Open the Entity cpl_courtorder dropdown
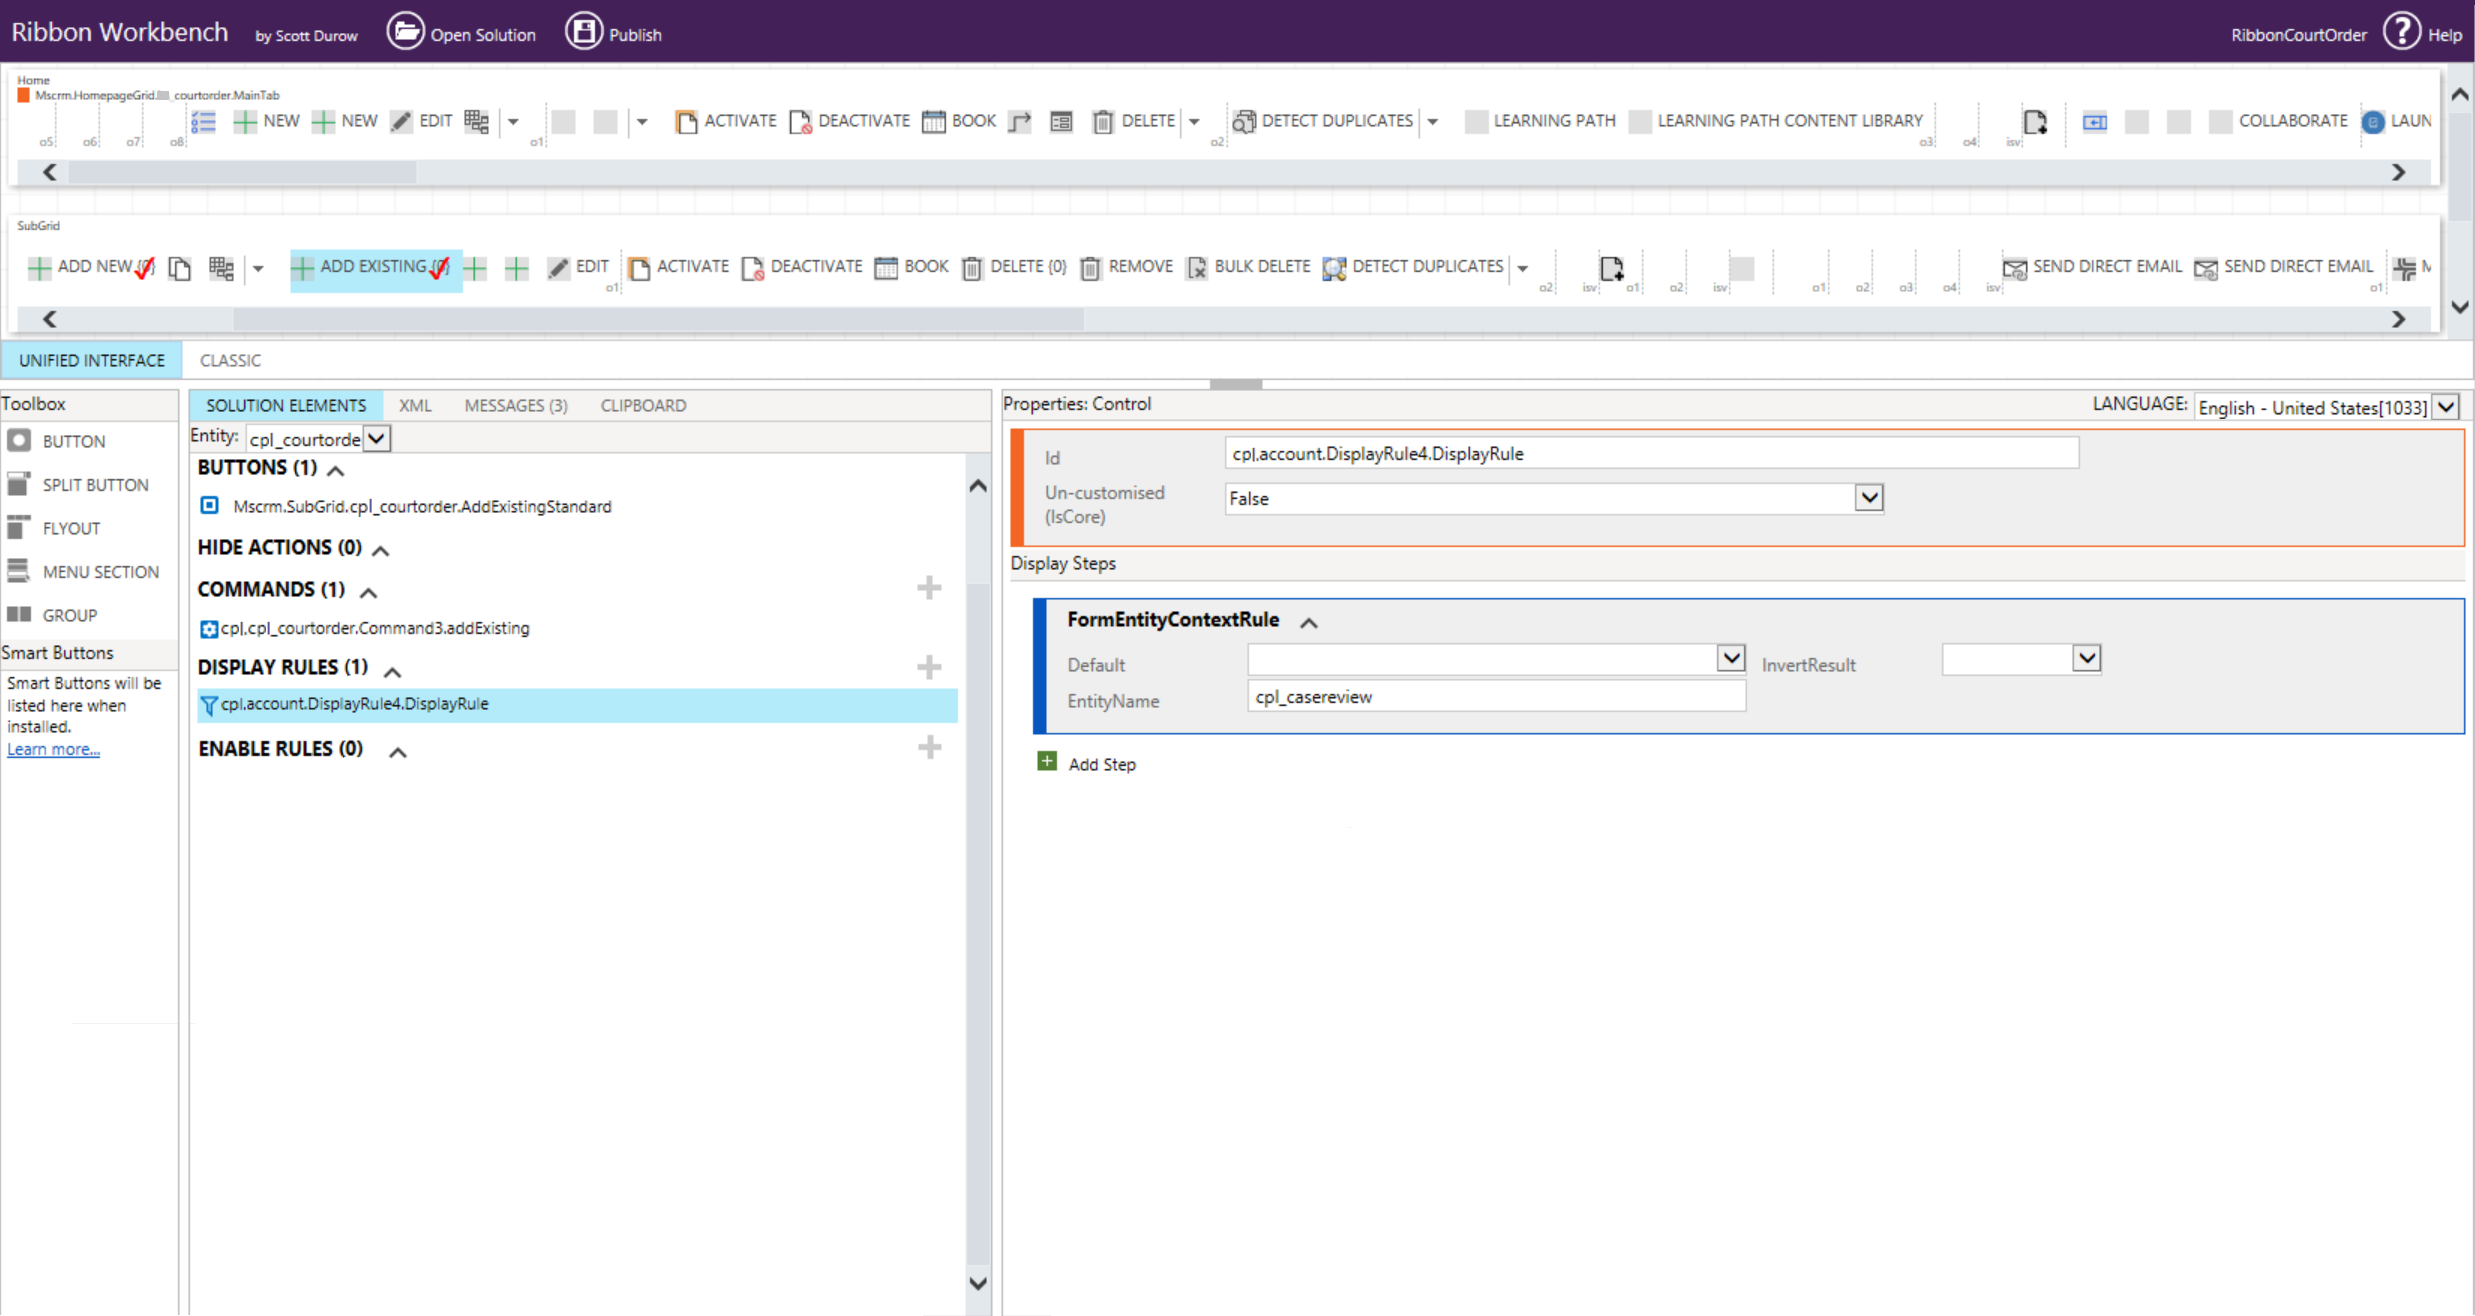The width and height of the screenshot is (2475, 1316). (x=376, y=439)
